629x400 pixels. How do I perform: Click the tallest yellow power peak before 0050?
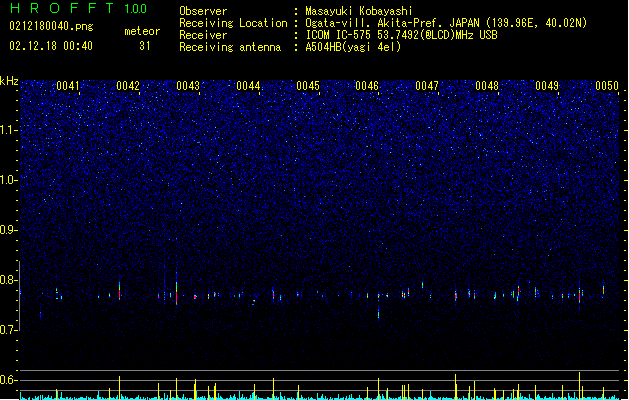(579, 385)
